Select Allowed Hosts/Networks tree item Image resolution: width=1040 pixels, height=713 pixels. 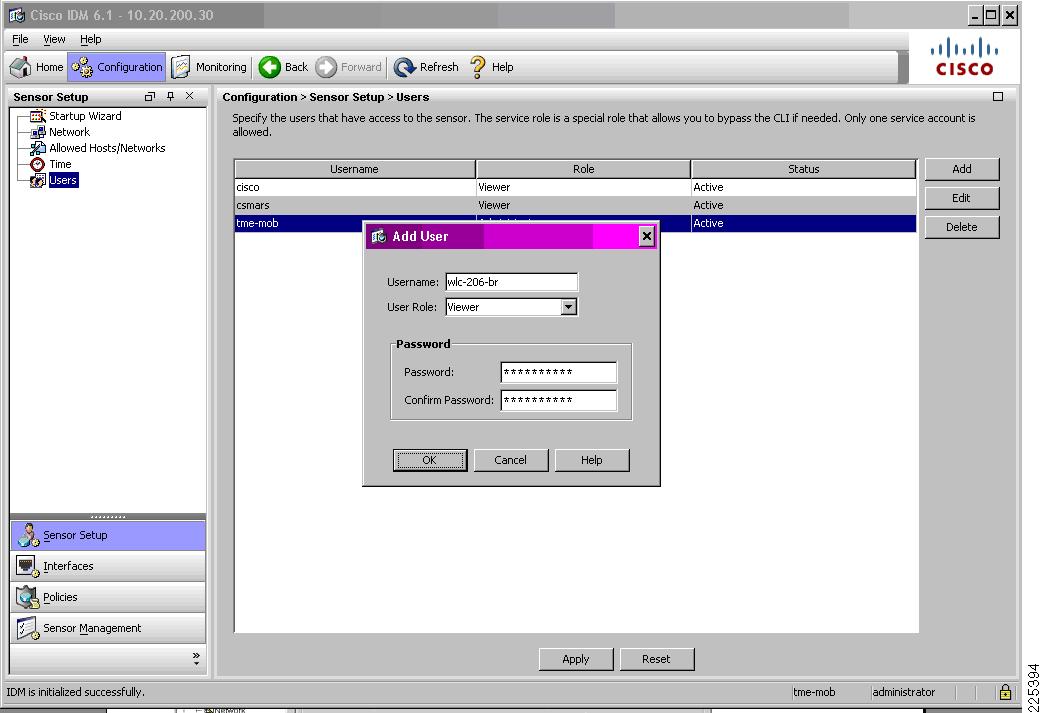(x=107, y=148)
